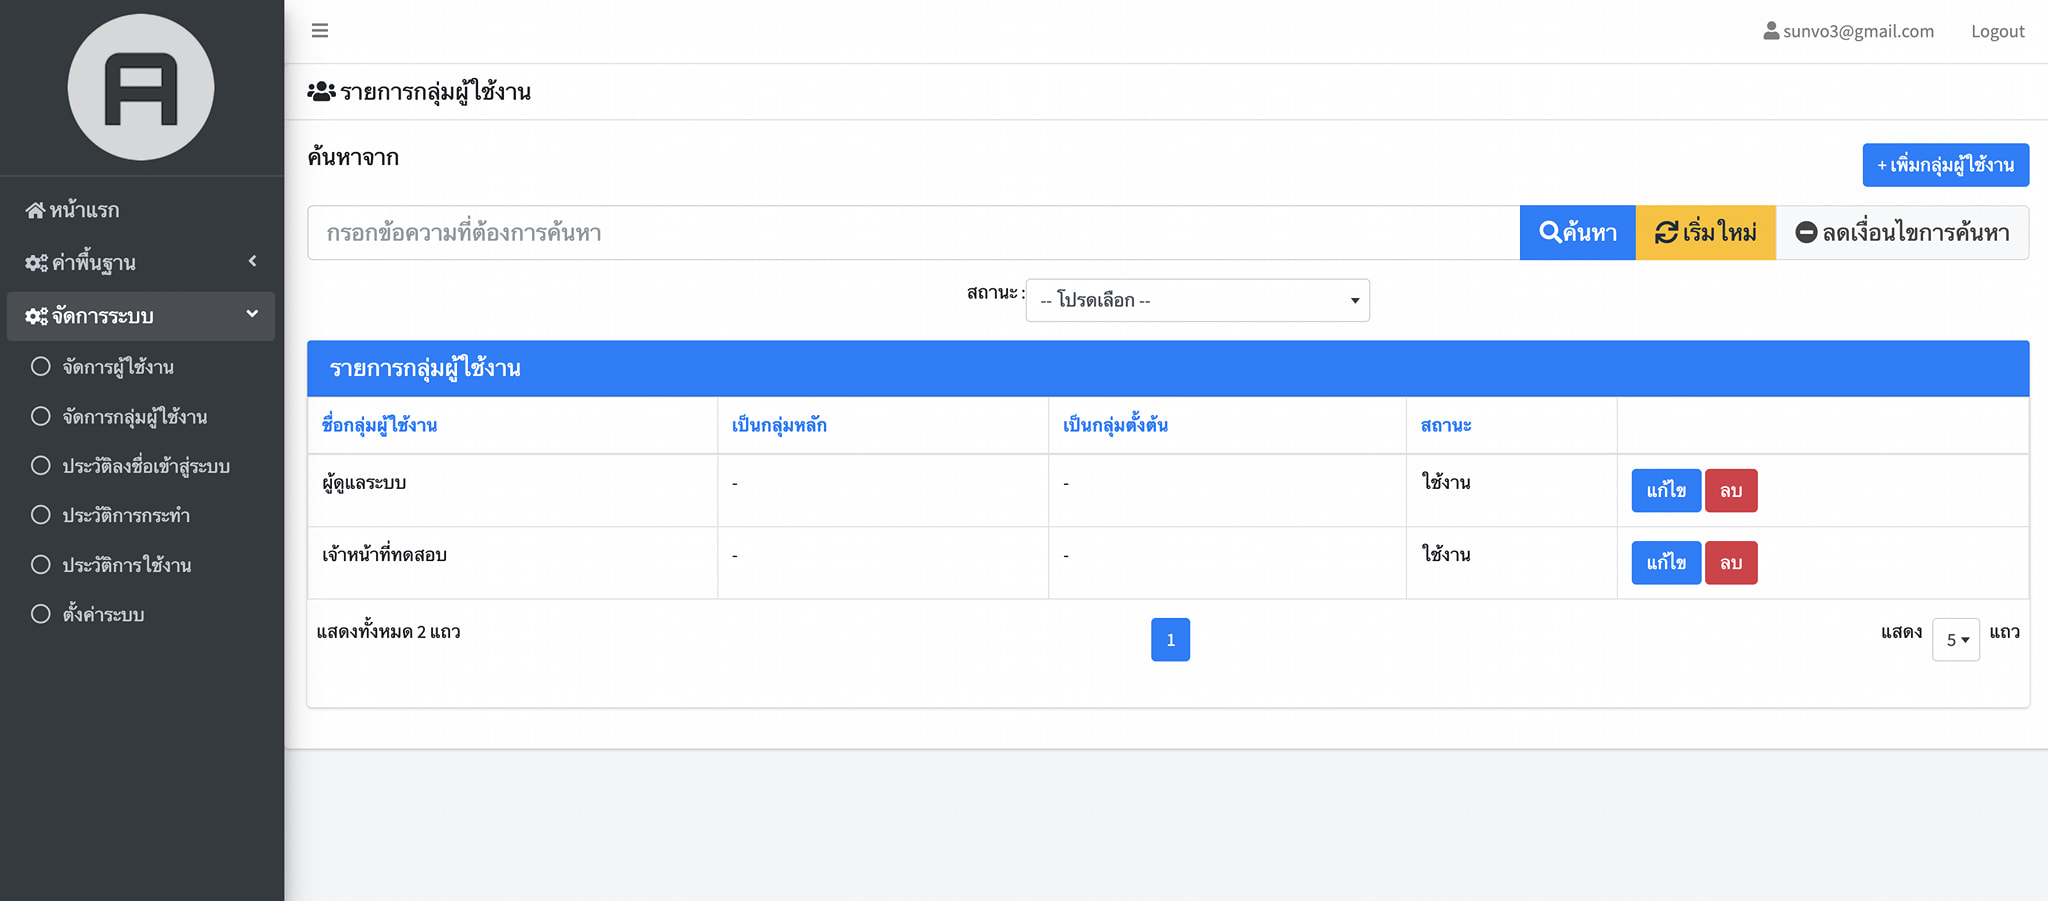This screenshot has height=901, width=2048.
Task: Click the gears icon beside ค่าพื้นฐาน
Action: [36, 263]
